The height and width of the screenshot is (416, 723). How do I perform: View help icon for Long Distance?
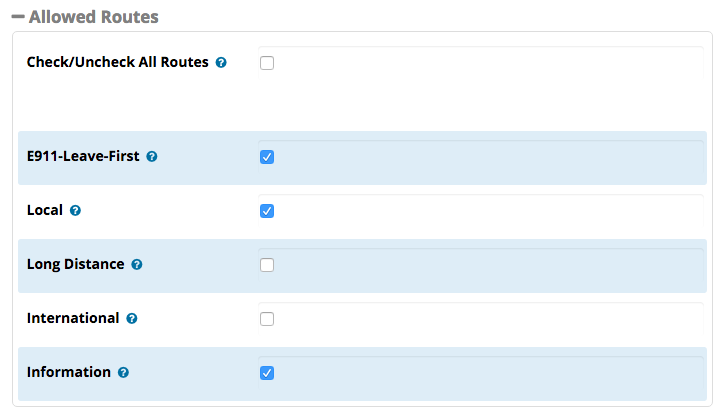pos(137,265)
